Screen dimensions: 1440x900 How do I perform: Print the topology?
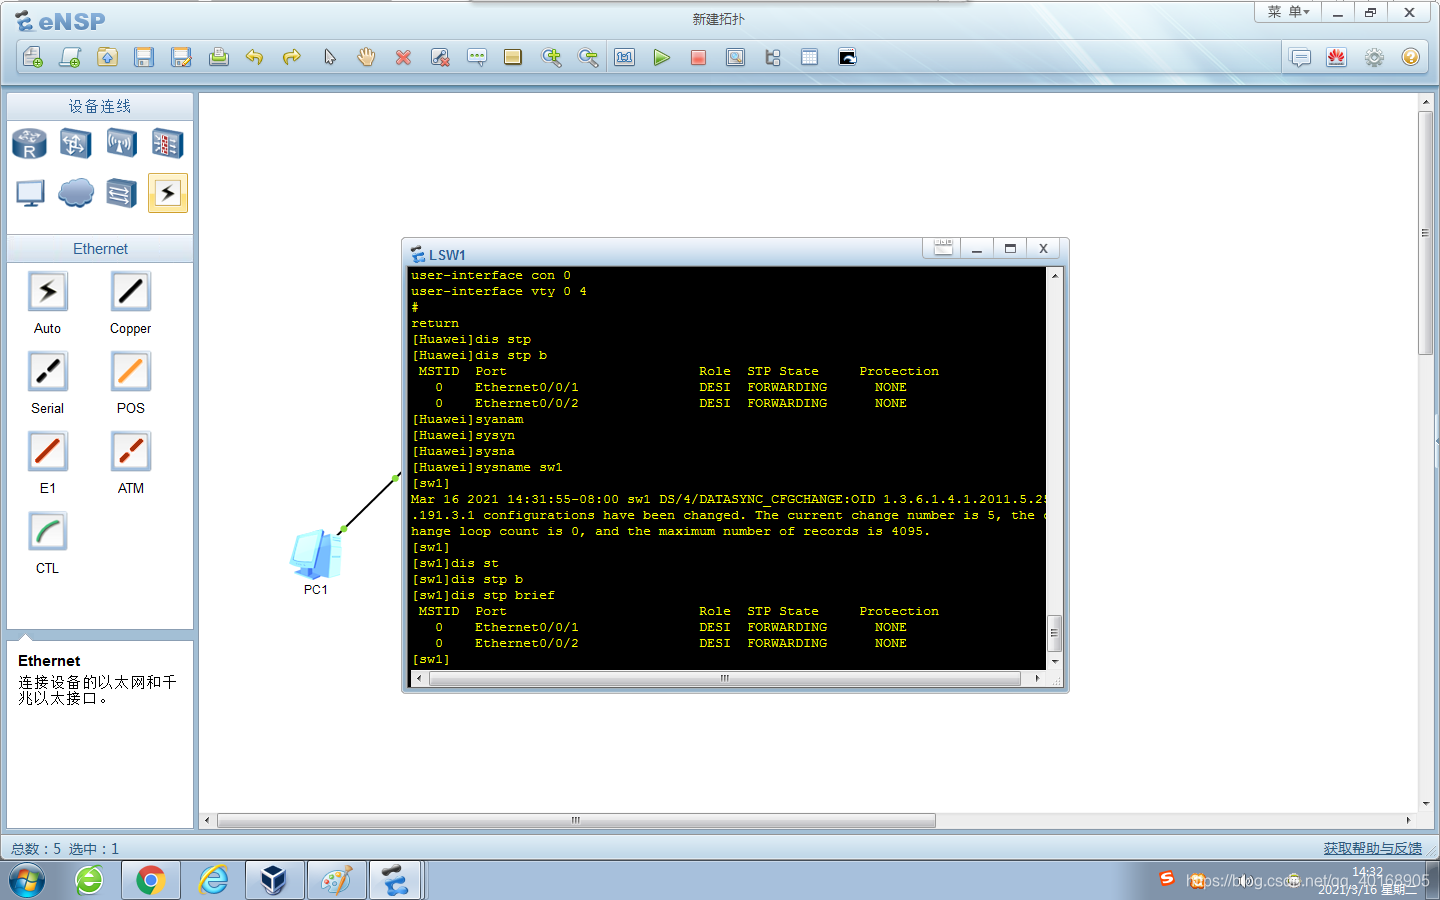218,57
